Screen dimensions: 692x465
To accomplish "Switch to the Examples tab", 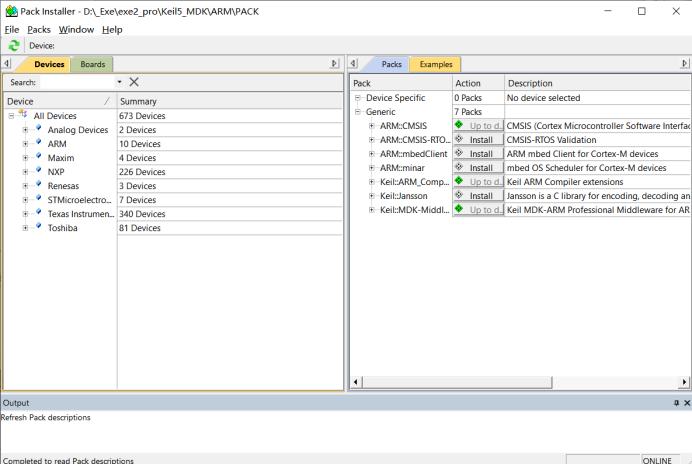I will coord(436,64).
